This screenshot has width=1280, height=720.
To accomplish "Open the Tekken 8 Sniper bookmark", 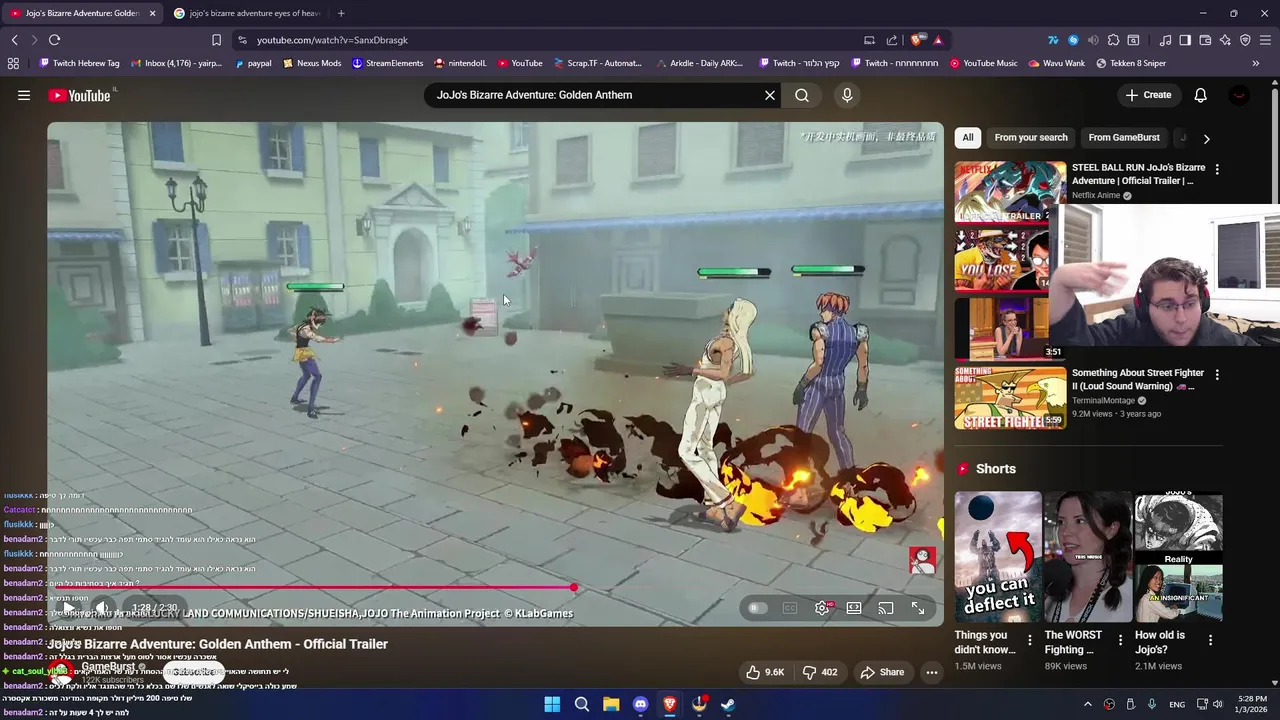I will 1130,63.
